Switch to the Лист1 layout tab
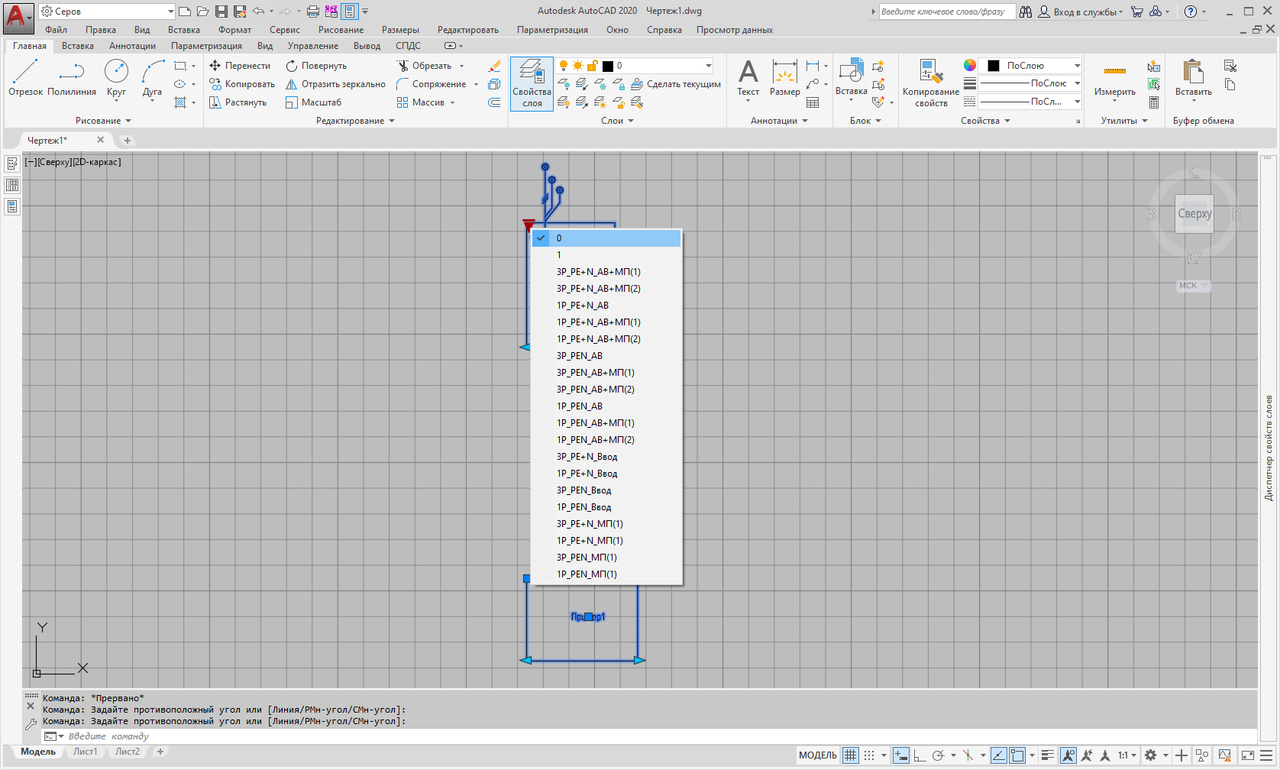Screen dimensions: 1280x770 tap(85, 751)
